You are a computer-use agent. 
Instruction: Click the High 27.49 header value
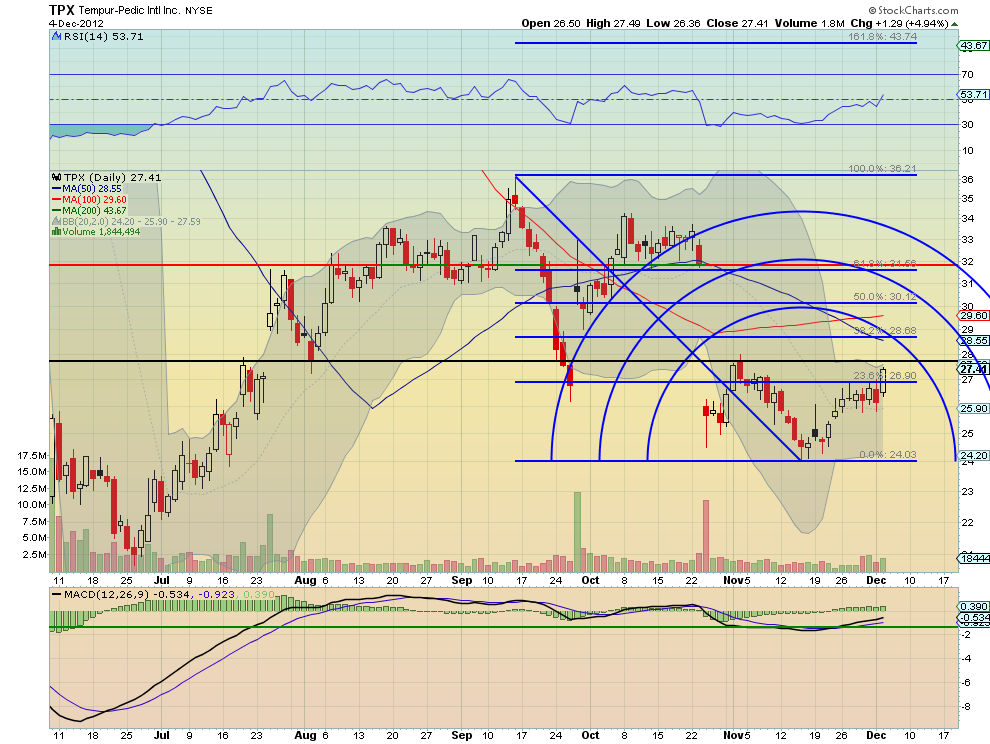point(613,23)
